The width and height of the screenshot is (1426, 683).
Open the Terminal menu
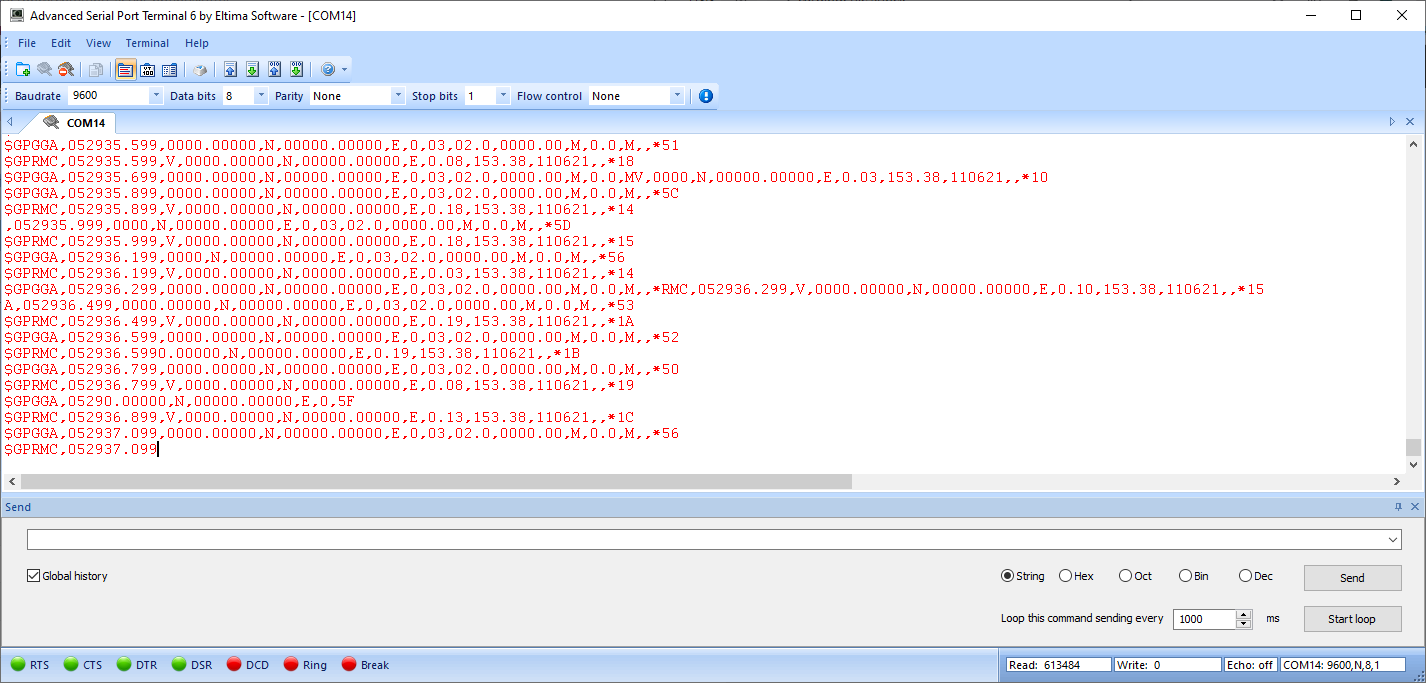click(147, 43)
